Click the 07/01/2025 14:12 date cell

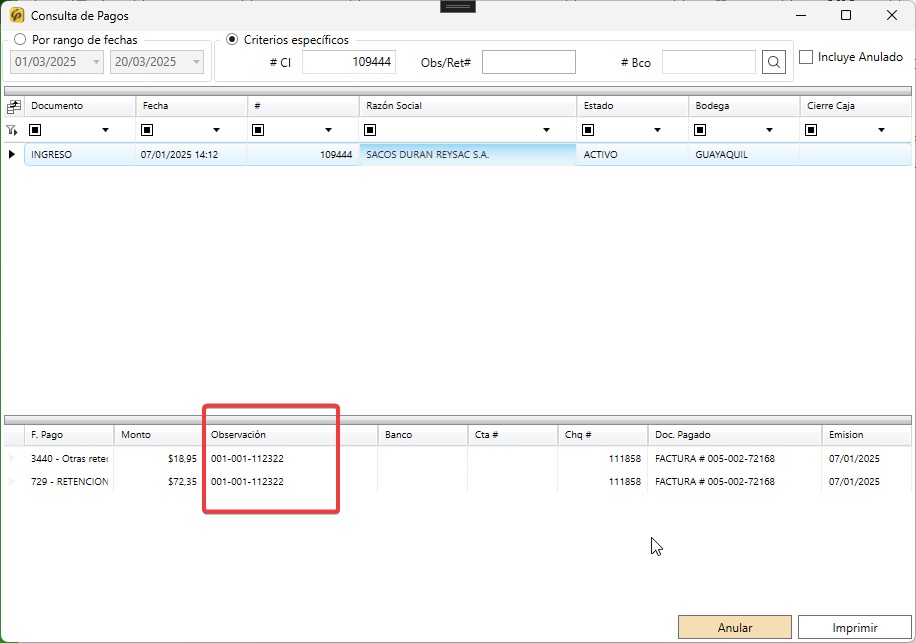pyautogui.click(x=191, y=155)
